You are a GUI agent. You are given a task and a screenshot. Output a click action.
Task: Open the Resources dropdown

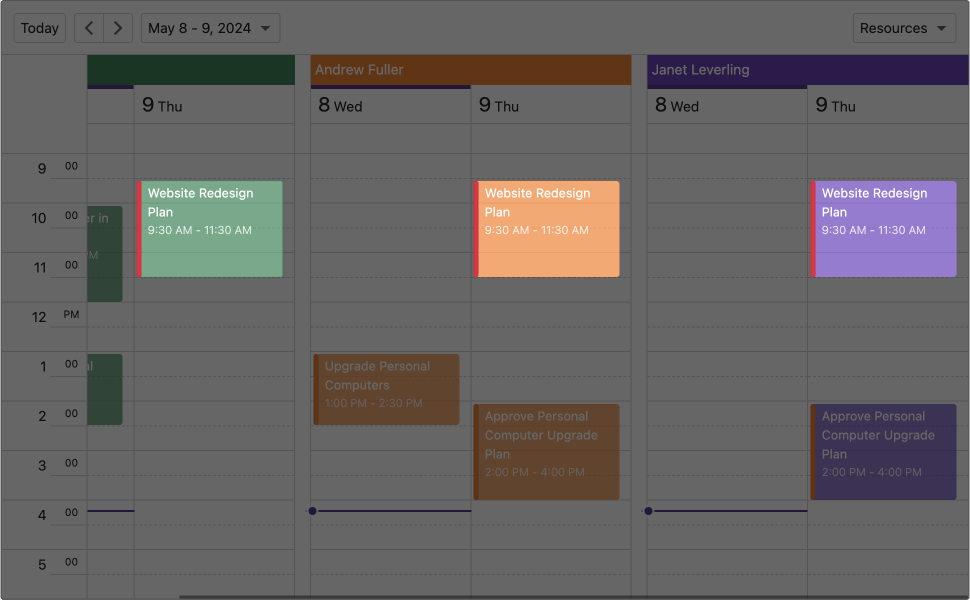click(904, 27)
